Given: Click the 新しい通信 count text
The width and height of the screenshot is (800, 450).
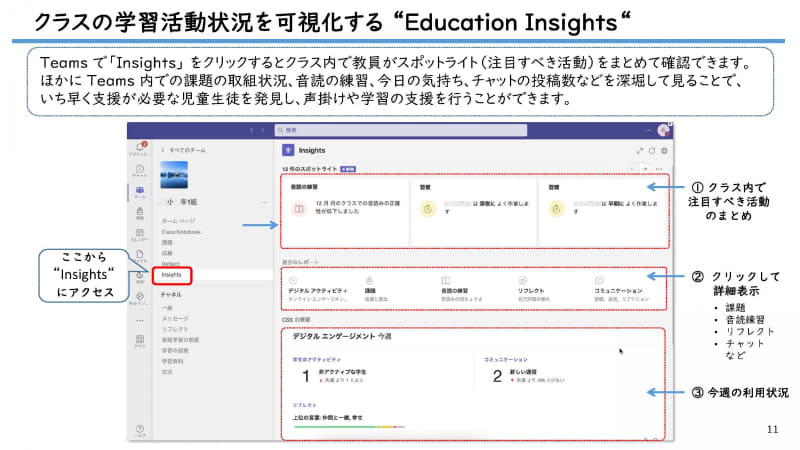Looking at the screenshot, I should [x=523, y=372].
